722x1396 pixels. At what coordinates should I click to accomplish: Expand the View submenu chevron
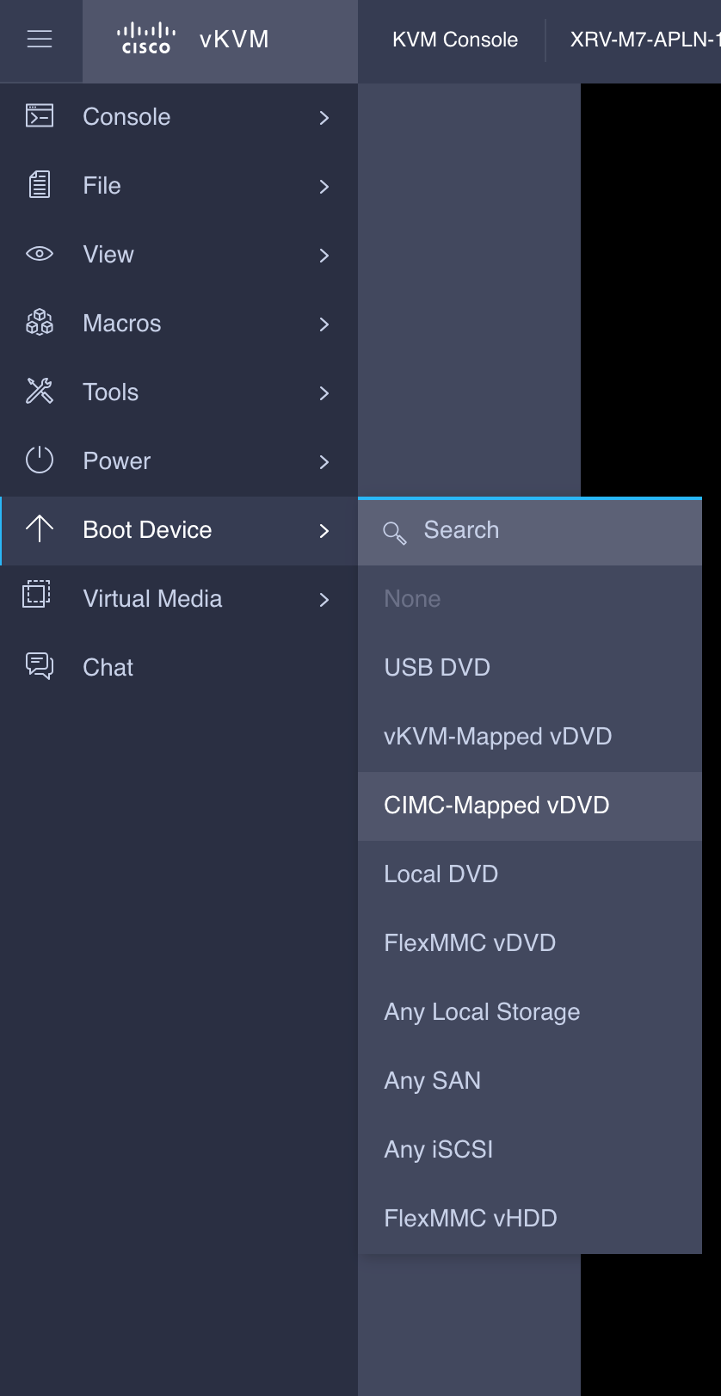(x=324, y=256)
